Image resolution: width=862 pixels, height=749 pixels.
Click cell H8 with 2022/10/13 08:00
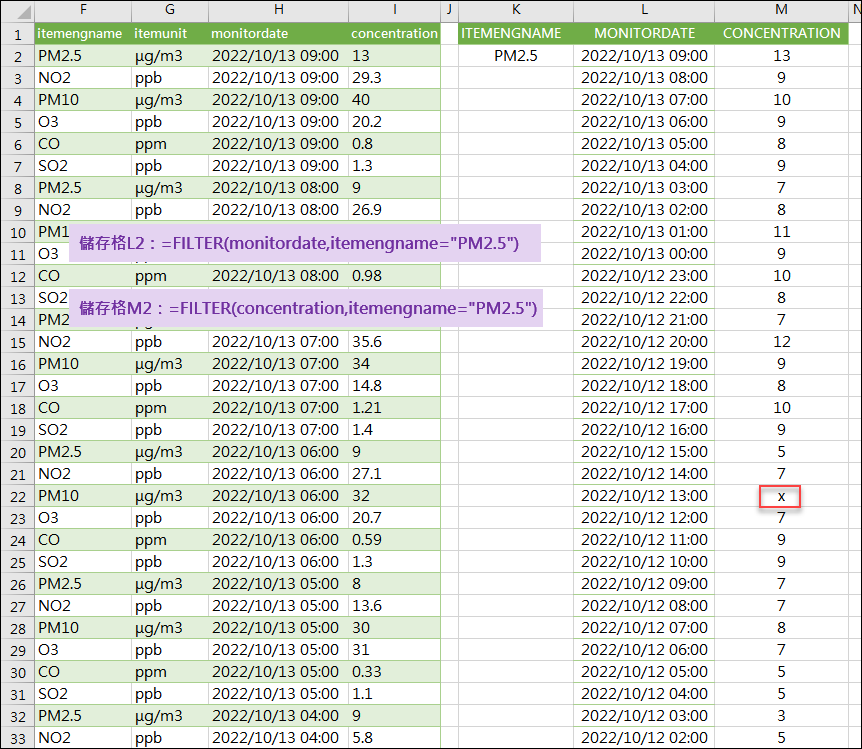coord(279,188)
